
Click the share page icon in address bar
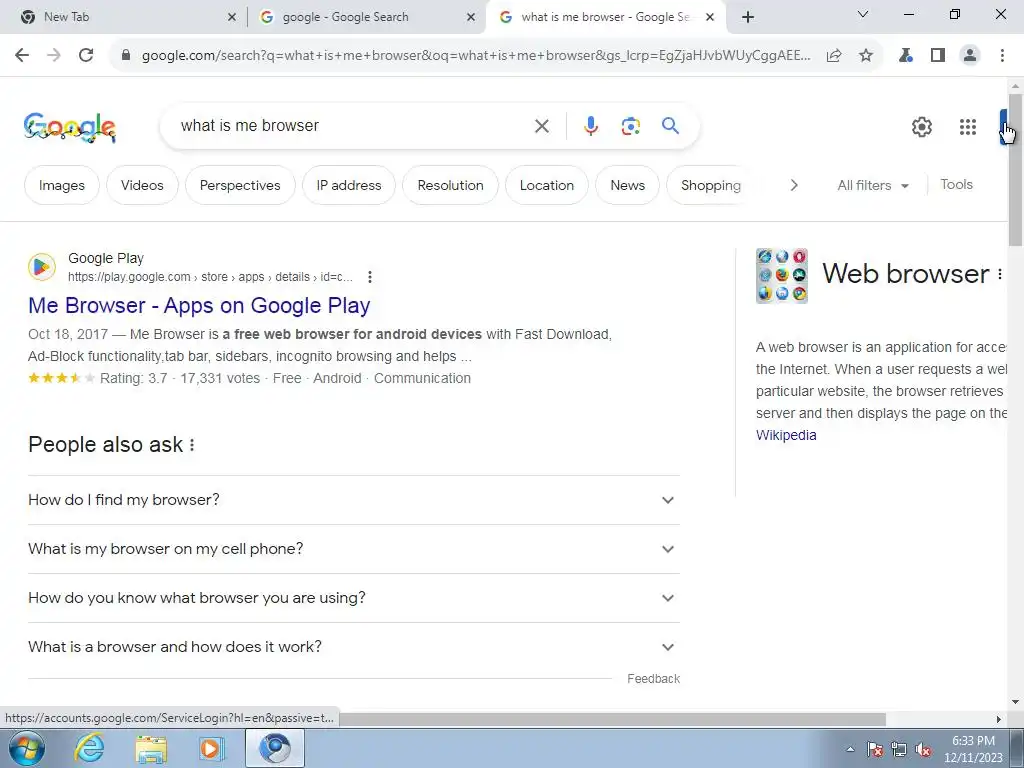click(x=834, y=56)
